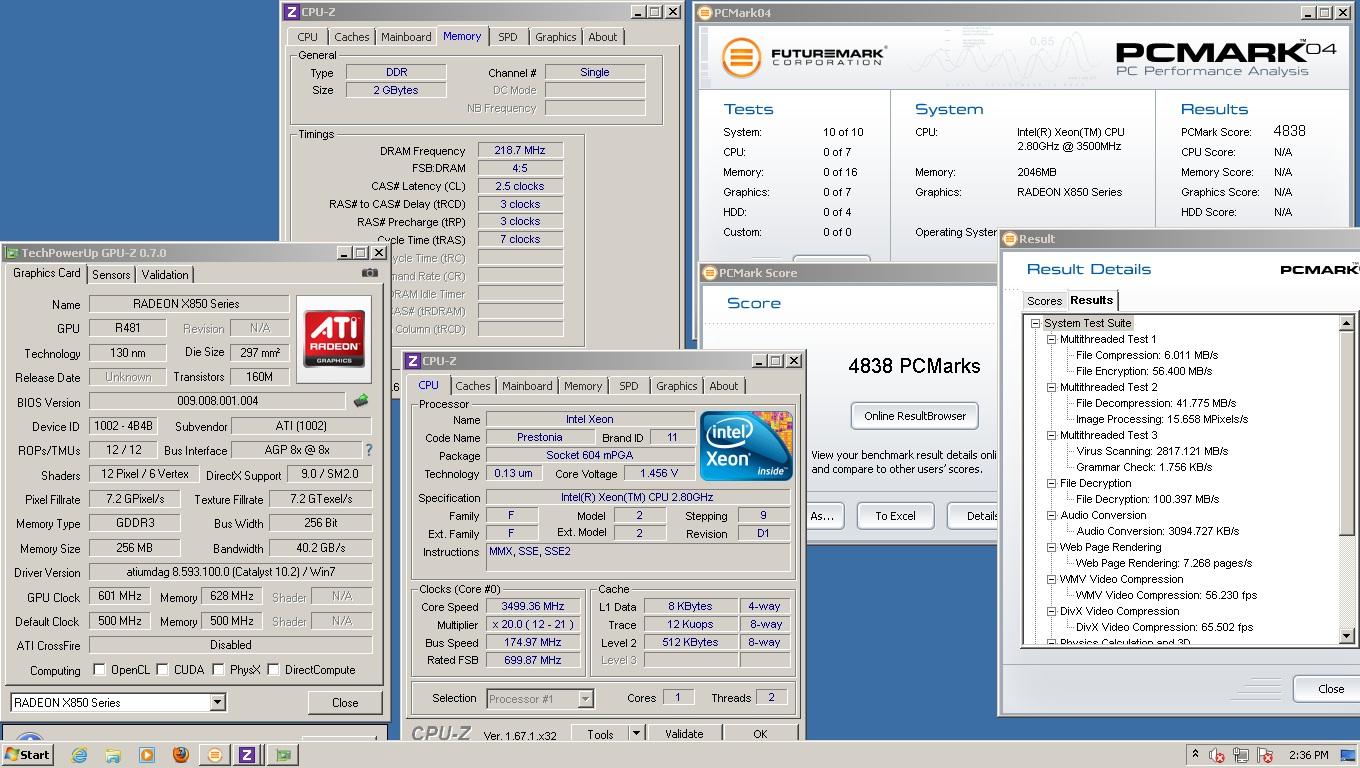1360x768 pixels.
Task: Click the Core Speed value field 3499.36 MHz
Action: pyautogui.click(x=534, y=606)
